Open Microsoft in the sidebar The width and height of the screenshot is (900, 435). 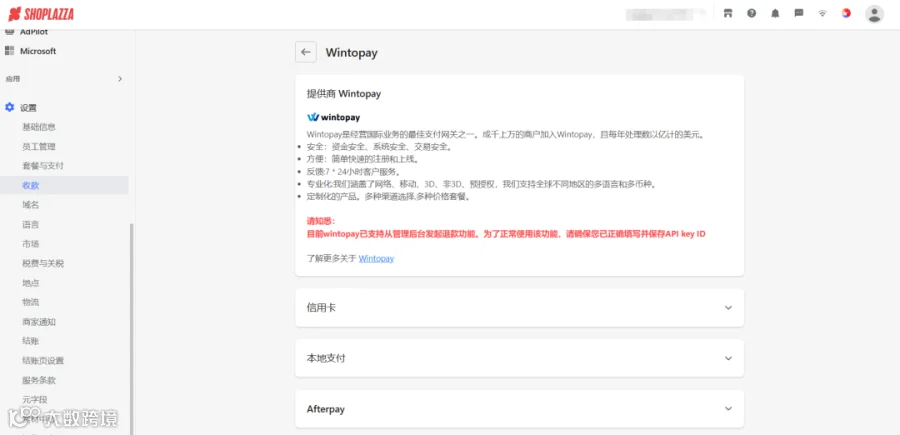(x=38, y=51)
